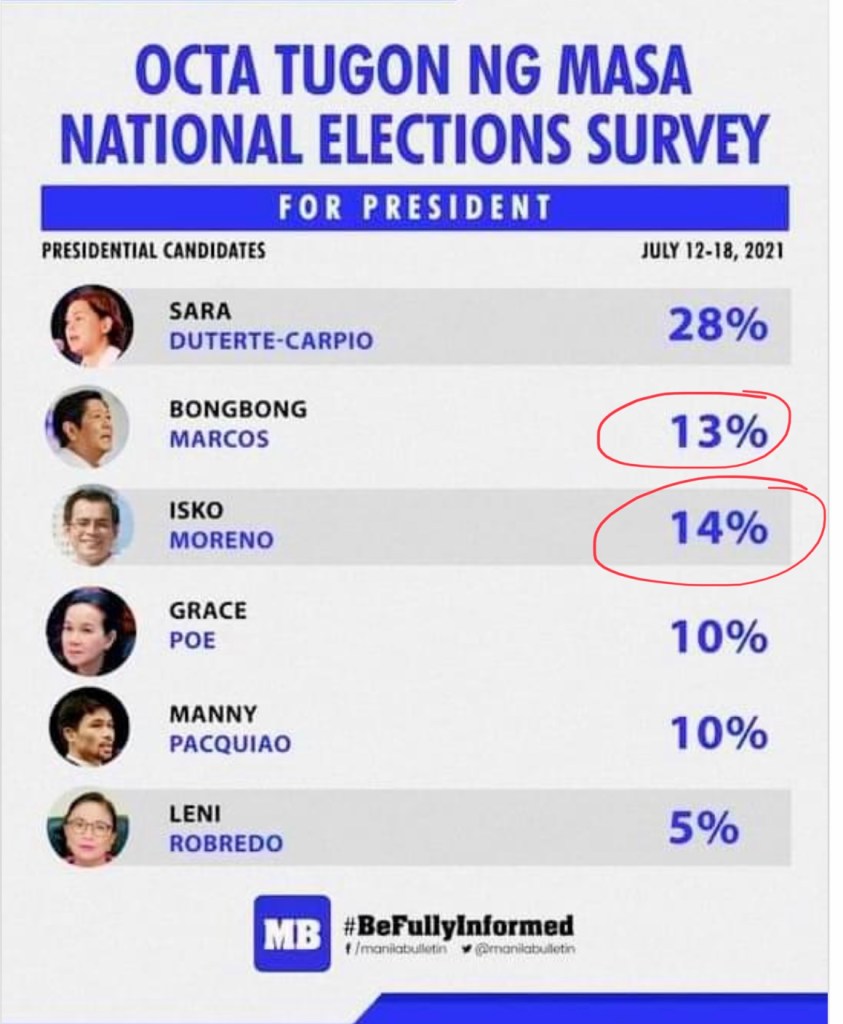Click the July 12-18, 2021 date
Viewport: 843px width, 1024px height.
point(711,250)
